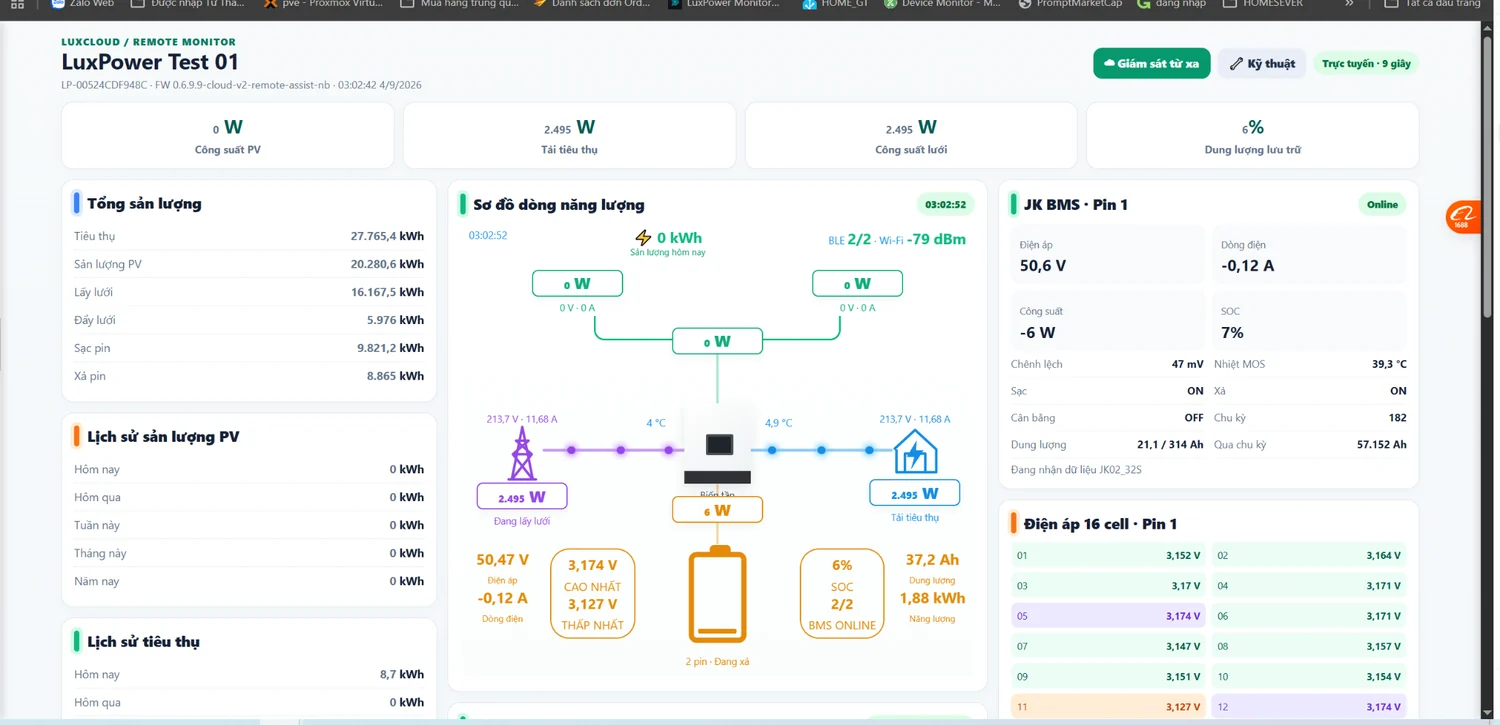Click the Lấy lưới 16.167,5 kWh row
The height and width of the screenshot is (725, 1500).
[249, 292]
